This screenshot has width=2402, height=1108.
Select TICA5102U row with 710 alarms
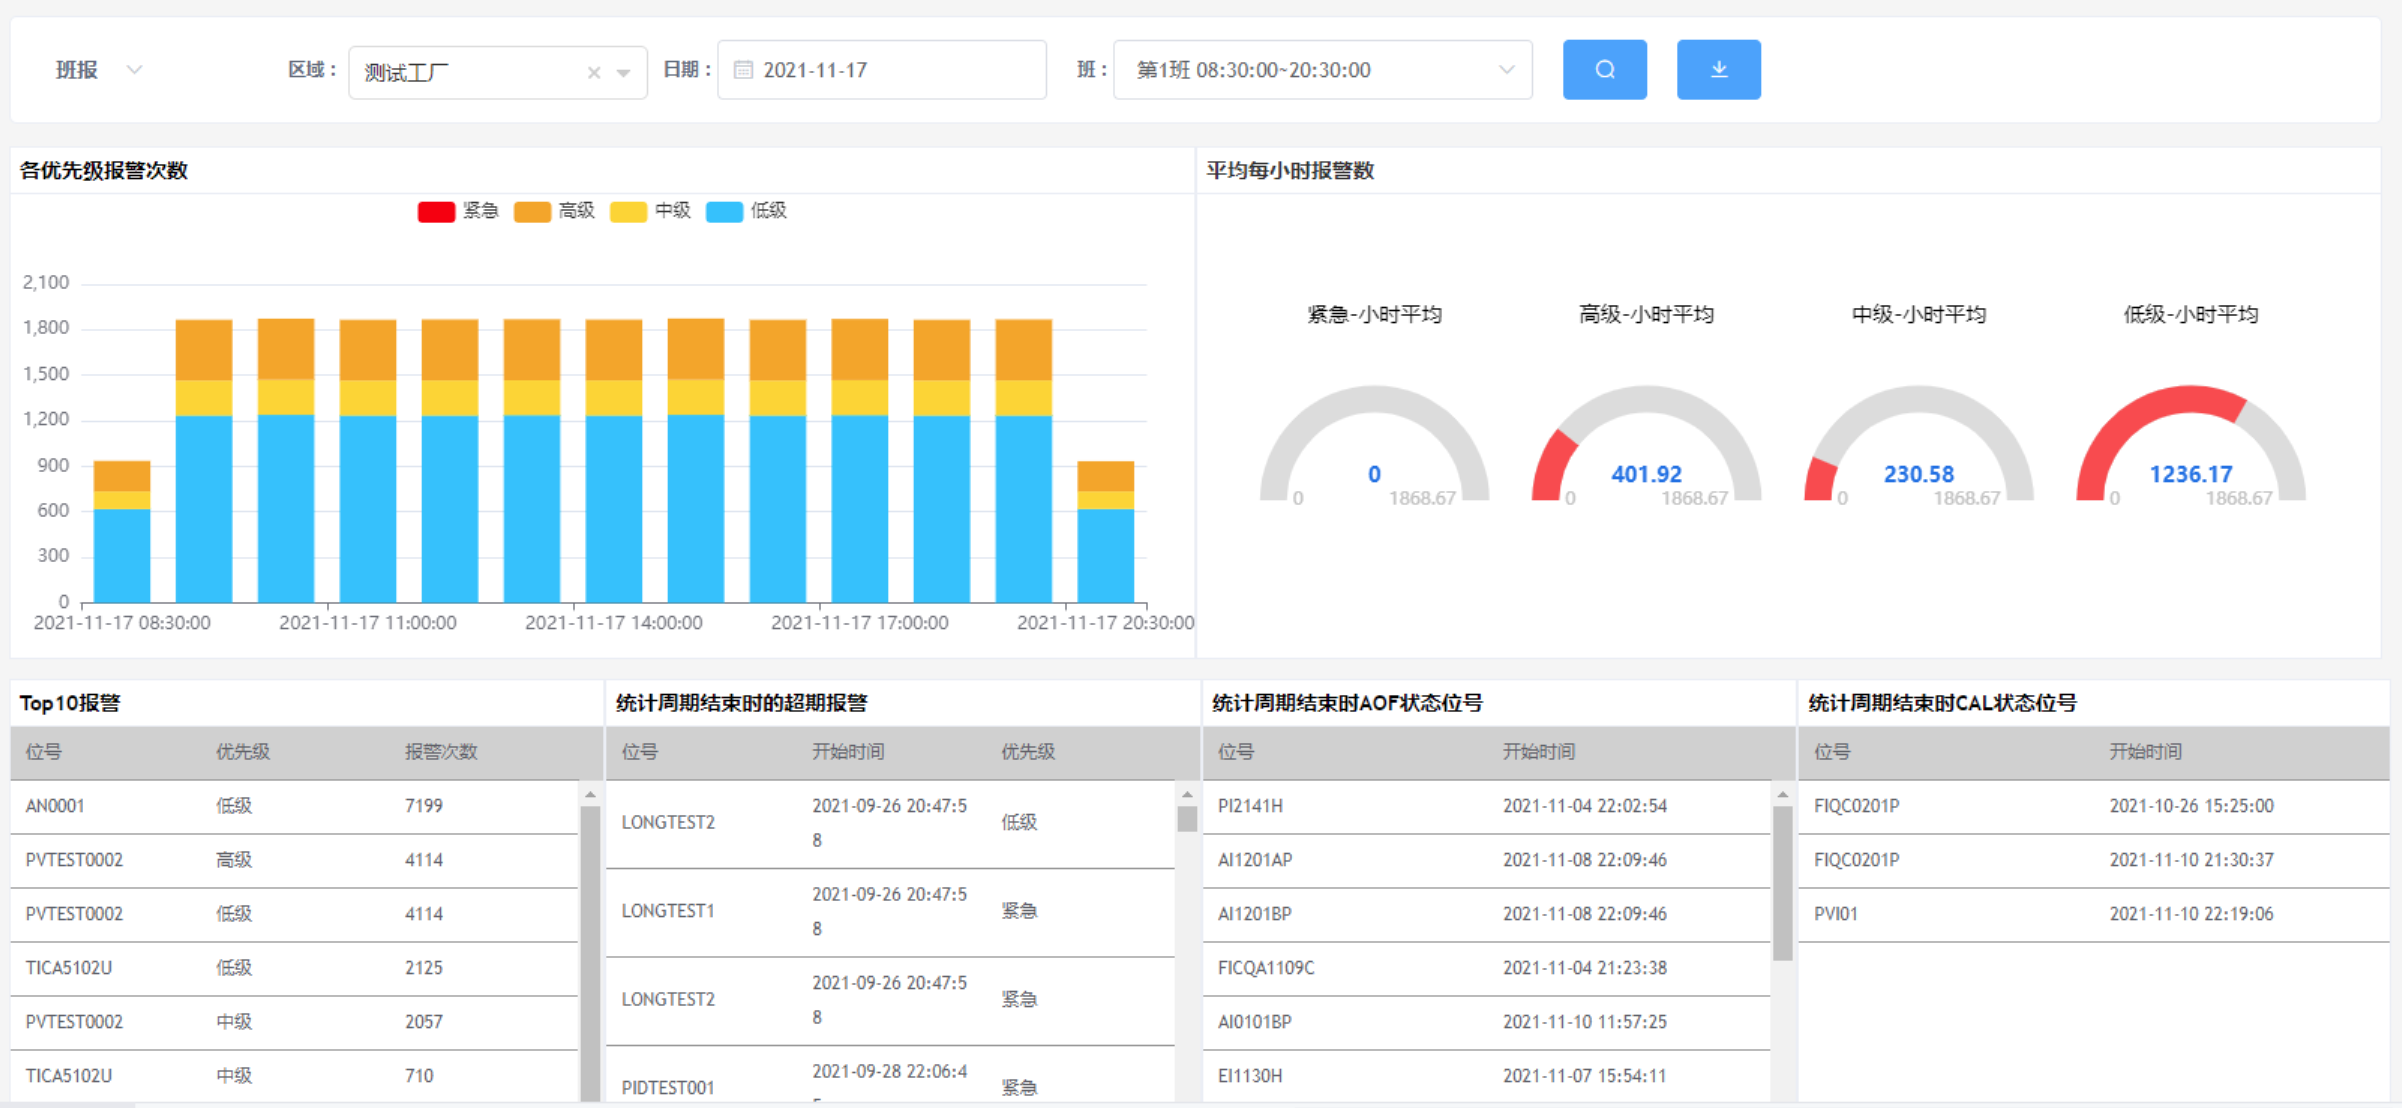[x=294, y=1077]
